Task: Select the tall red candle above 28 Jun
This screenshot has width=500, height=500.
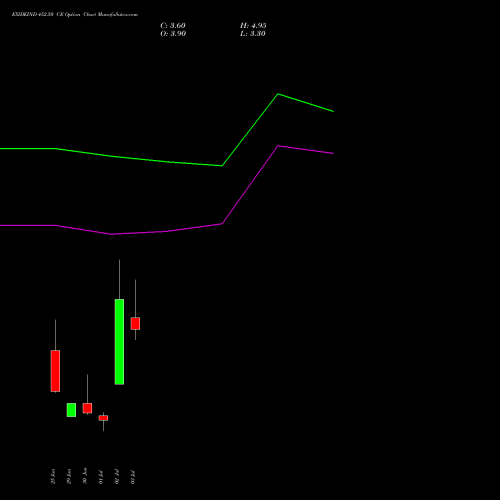Action: click(x=55, y=371)
